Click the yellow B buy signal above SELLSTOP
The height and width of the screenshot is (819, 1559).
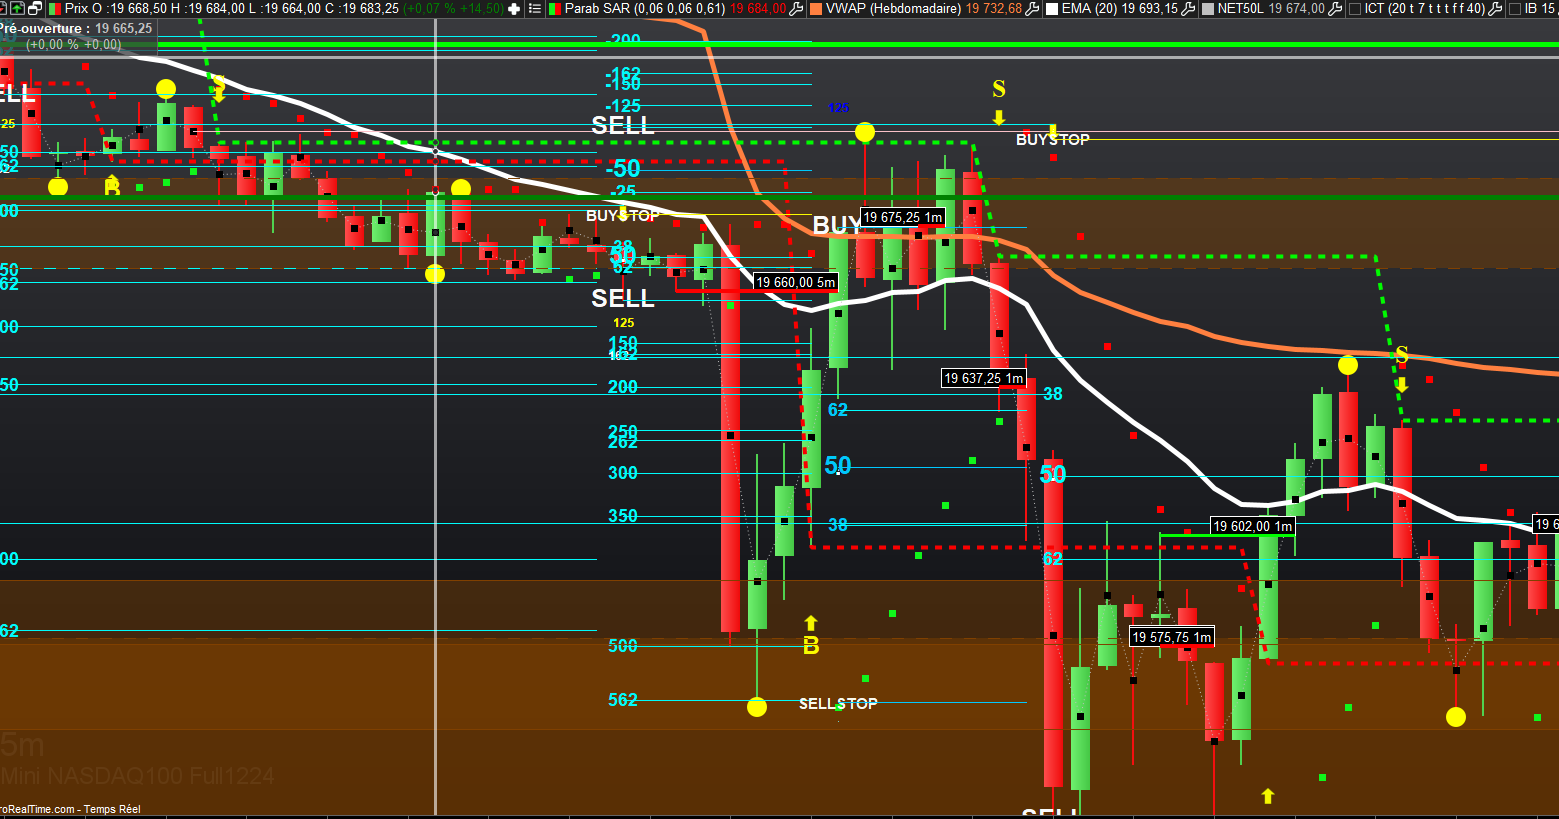coord(811,646)
